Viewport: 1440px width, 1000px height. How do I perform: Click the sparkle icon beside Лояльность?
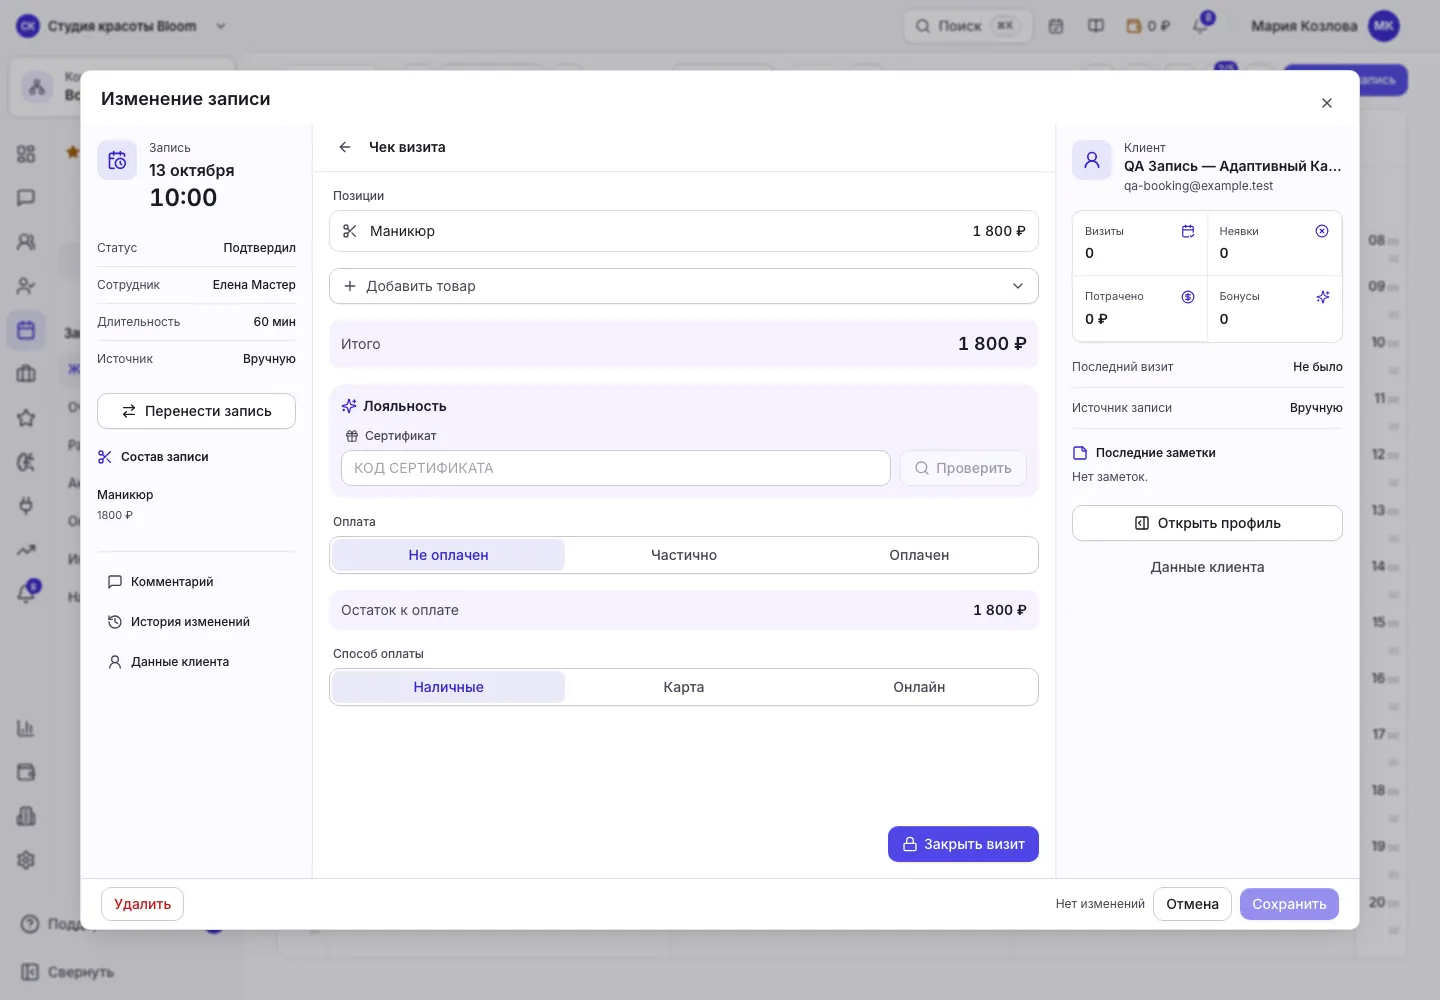(x=349, y=406)
